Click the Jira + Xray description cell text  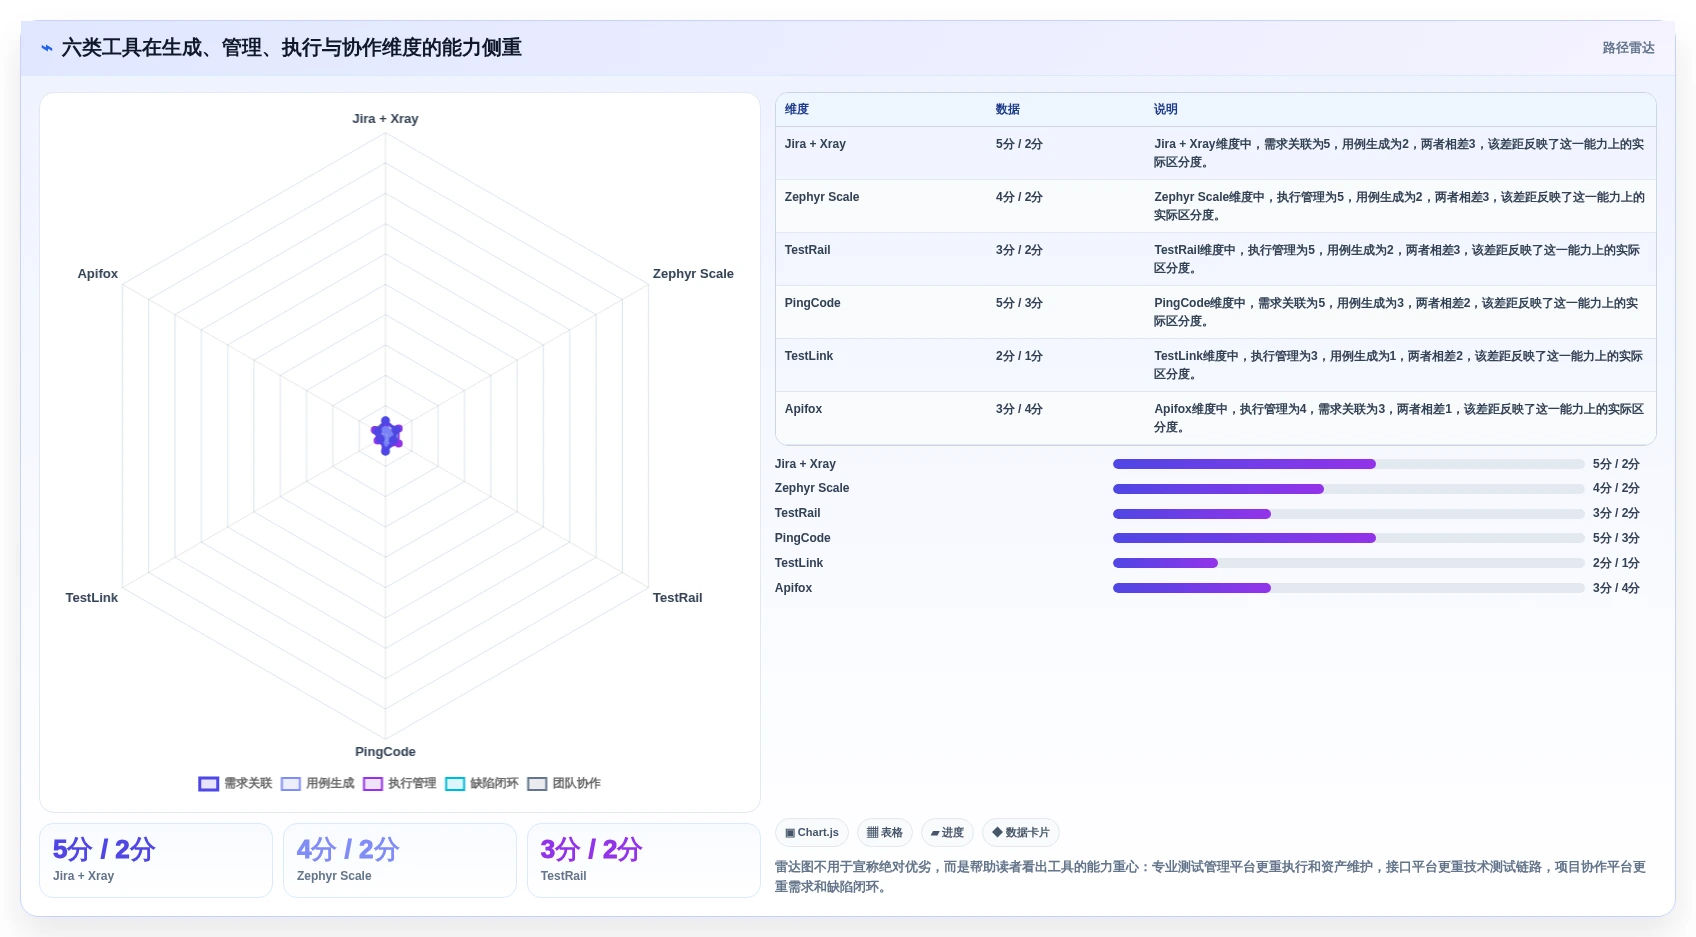point(1399,153)
